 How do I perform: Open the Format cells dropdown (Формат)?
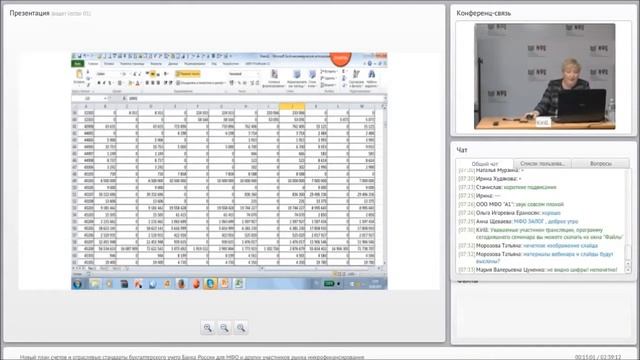pyautogui.click(x=328, y=85)
